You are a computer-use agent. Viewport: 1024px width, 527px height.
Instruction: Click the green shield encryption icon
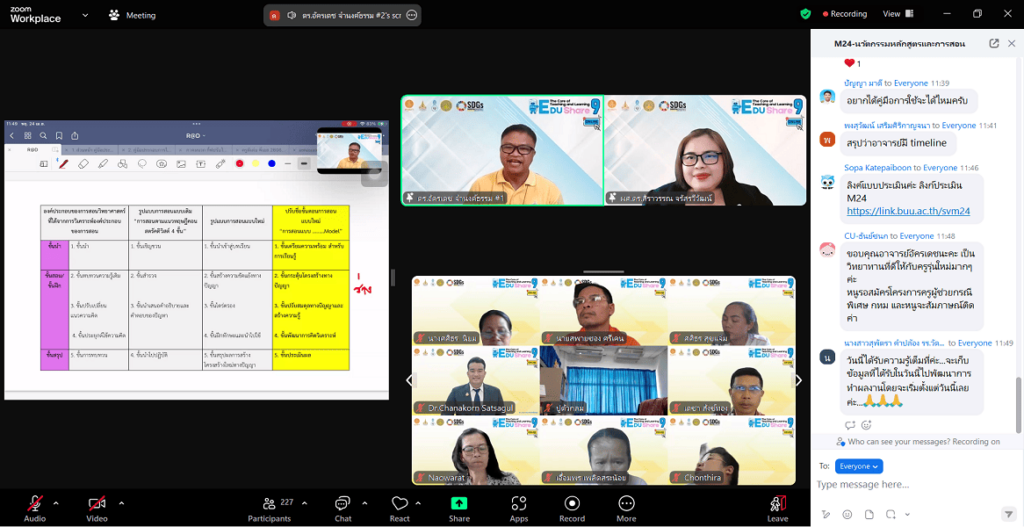(805, 14)
